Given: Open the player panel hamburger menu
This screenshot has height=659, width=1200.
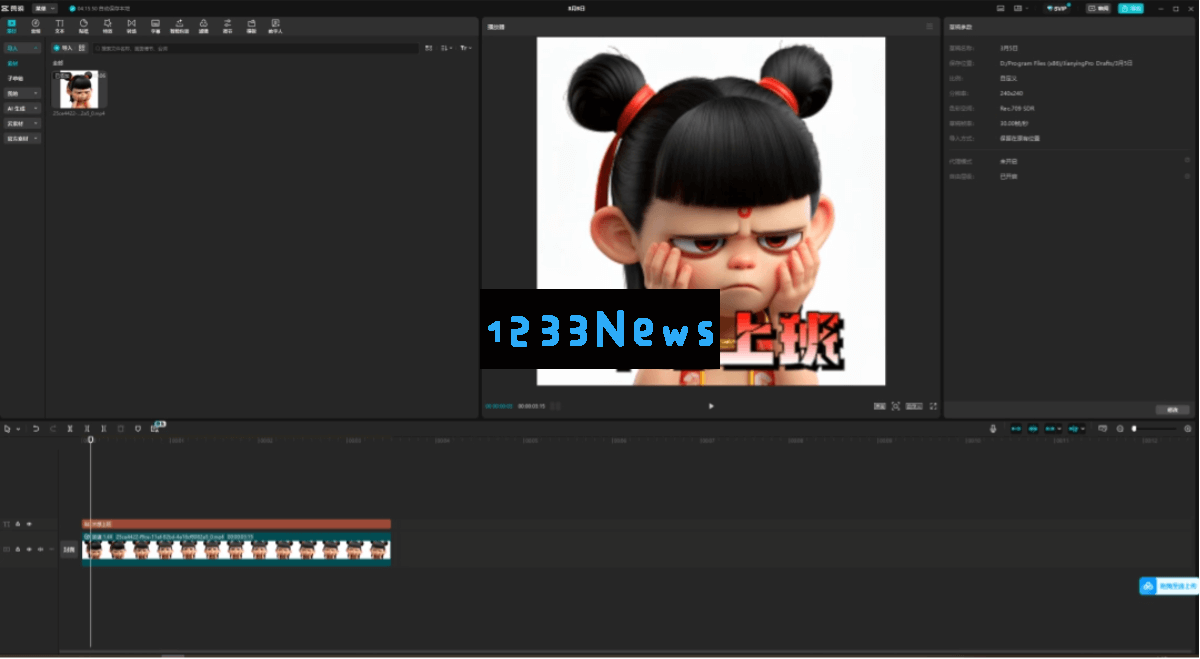Looking at the screenshot, I should pyautogui.click(x=930, y=27).
